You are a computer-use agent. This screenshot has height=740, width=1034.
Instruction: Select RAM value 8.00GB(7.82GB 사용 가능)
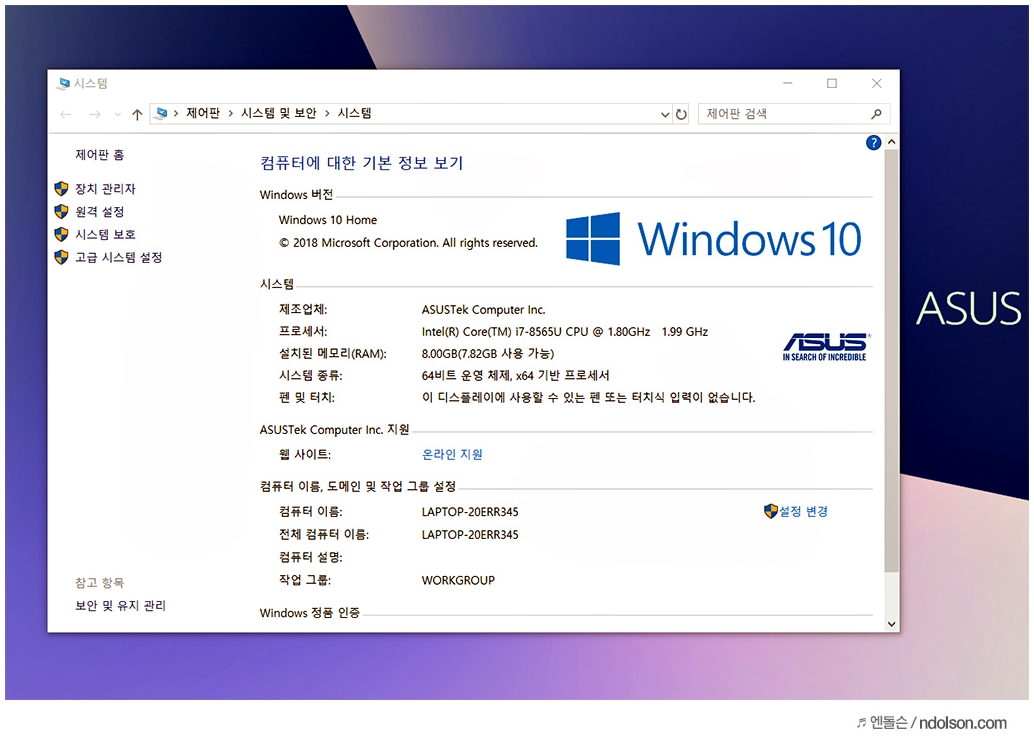(x=488, y=354)
